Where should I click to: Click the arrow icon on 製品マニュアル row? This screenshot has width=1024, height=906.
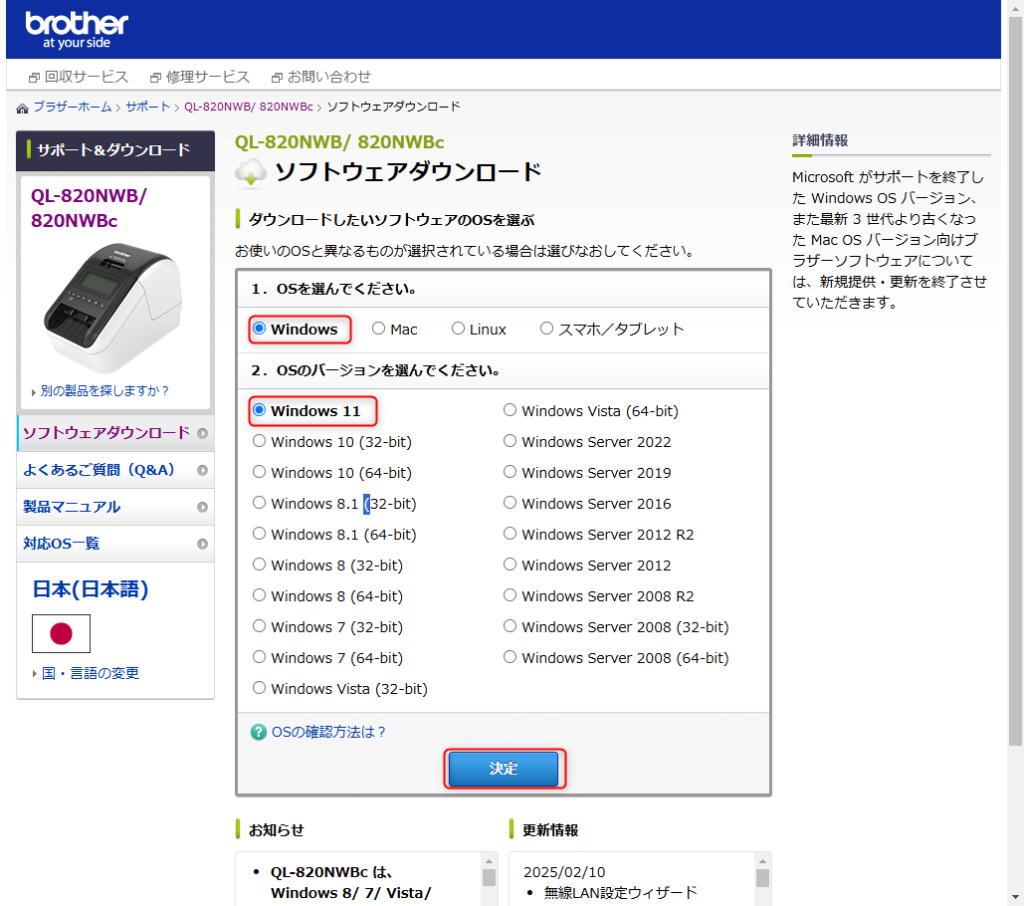coord(202,507)
